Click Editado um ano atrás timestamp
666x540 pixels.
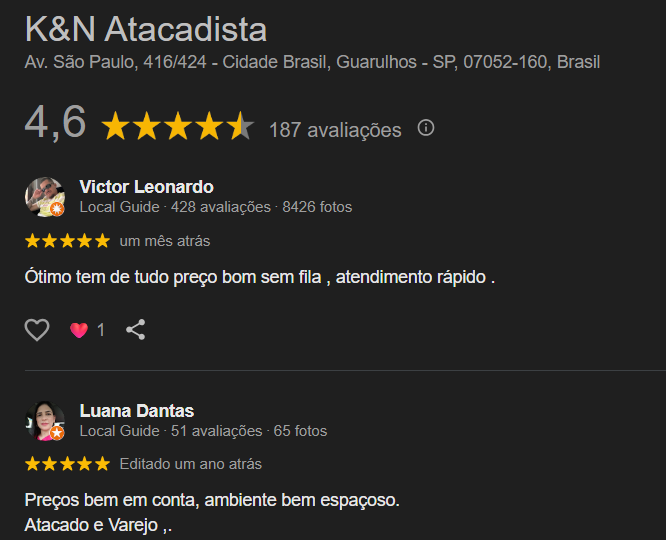pos(191,464)
